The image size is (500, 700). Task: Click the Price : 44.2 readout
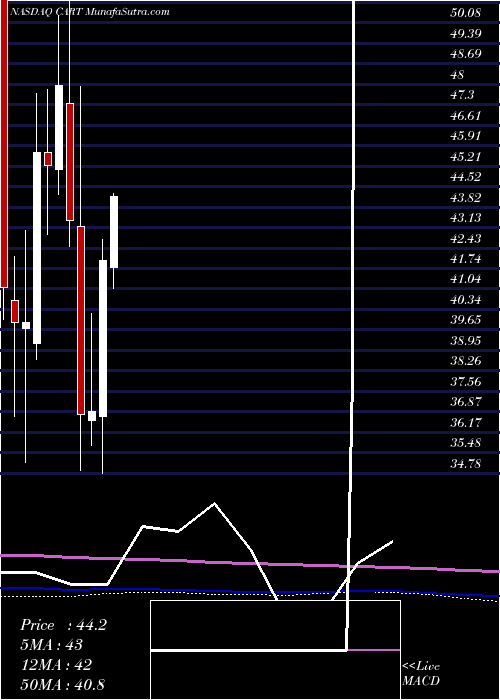63,625
